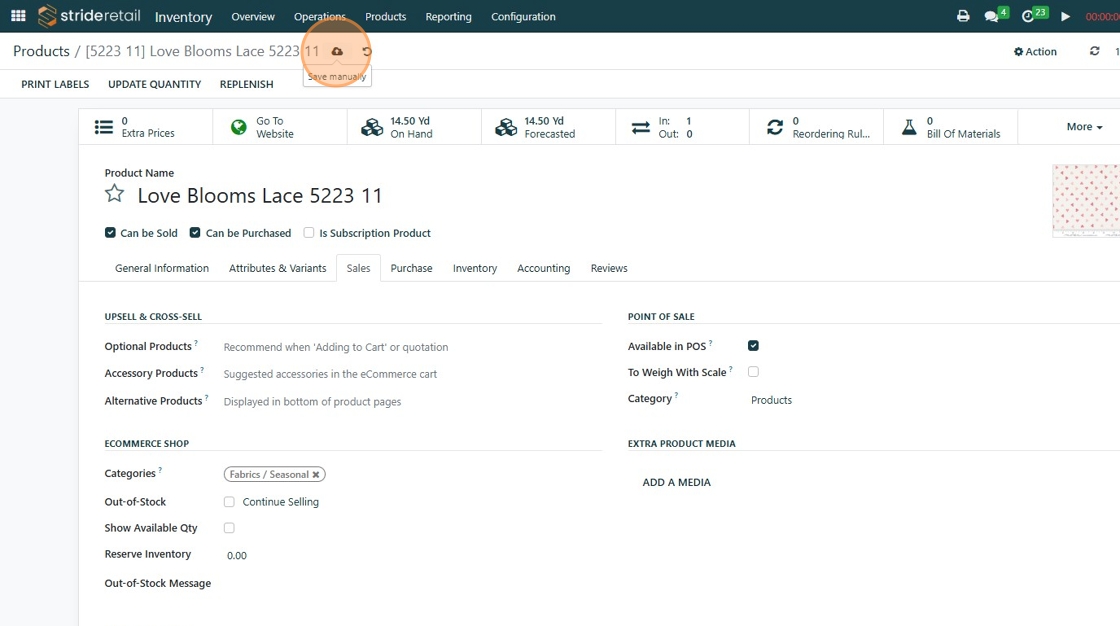Click the UPDATE QUANTITY button

pos(154,84)
